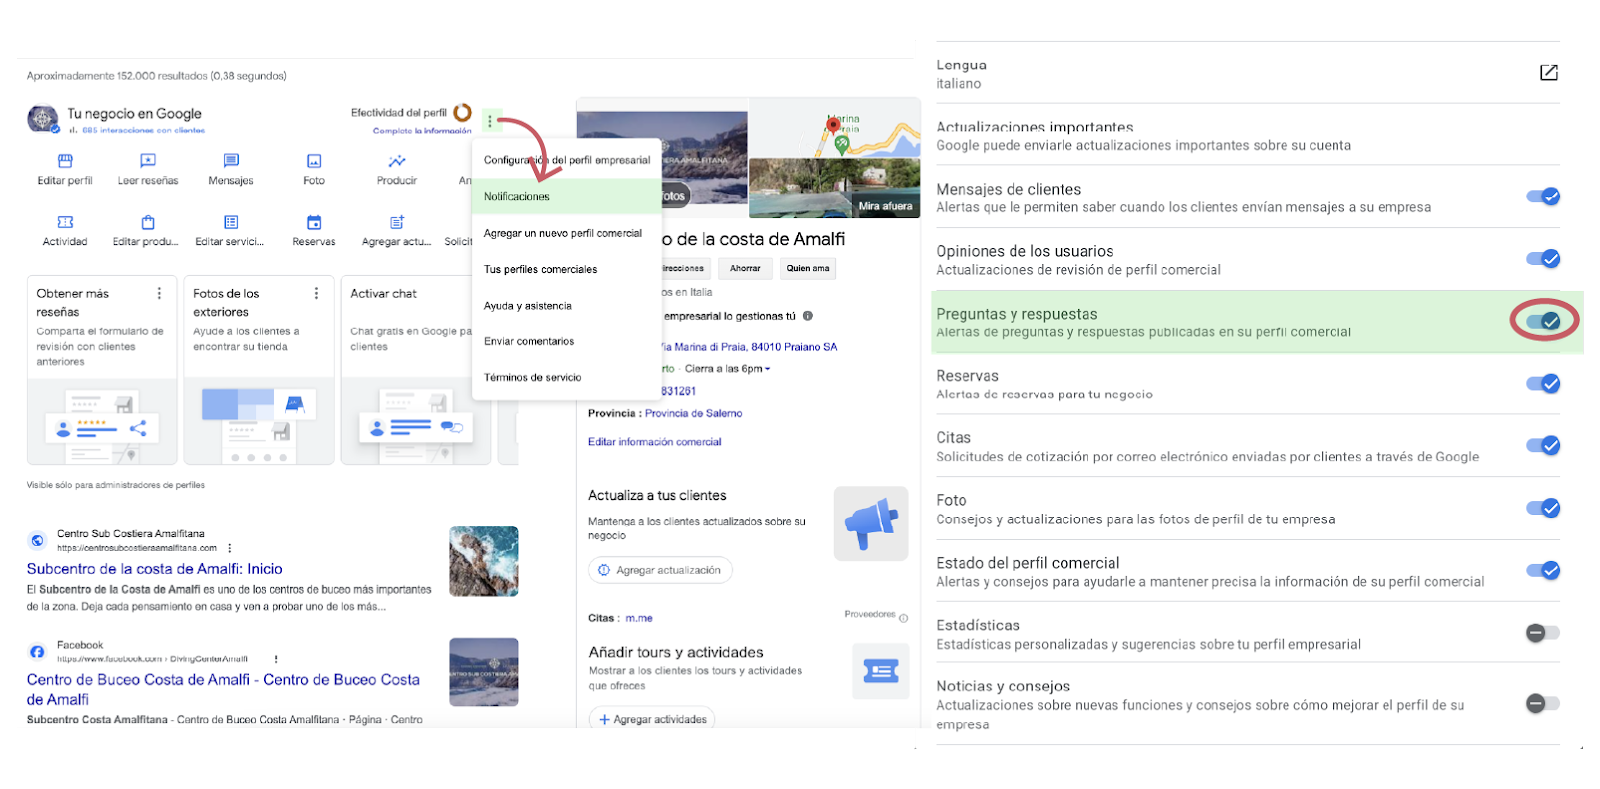Screen dimensions: 1600x789
Task: Enable Noticias y consejos notifications
Action: pos(1543,703)
